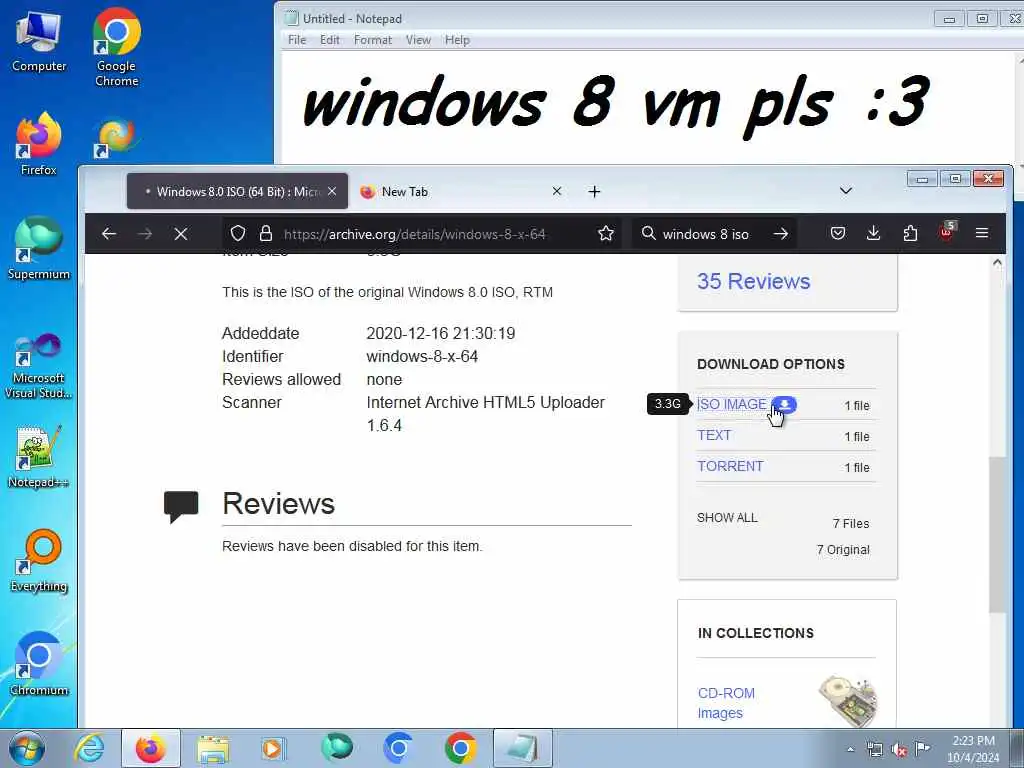Click Firefox taskbar button
Viewport: 1024px width, 768px height.
coord(151,748)
